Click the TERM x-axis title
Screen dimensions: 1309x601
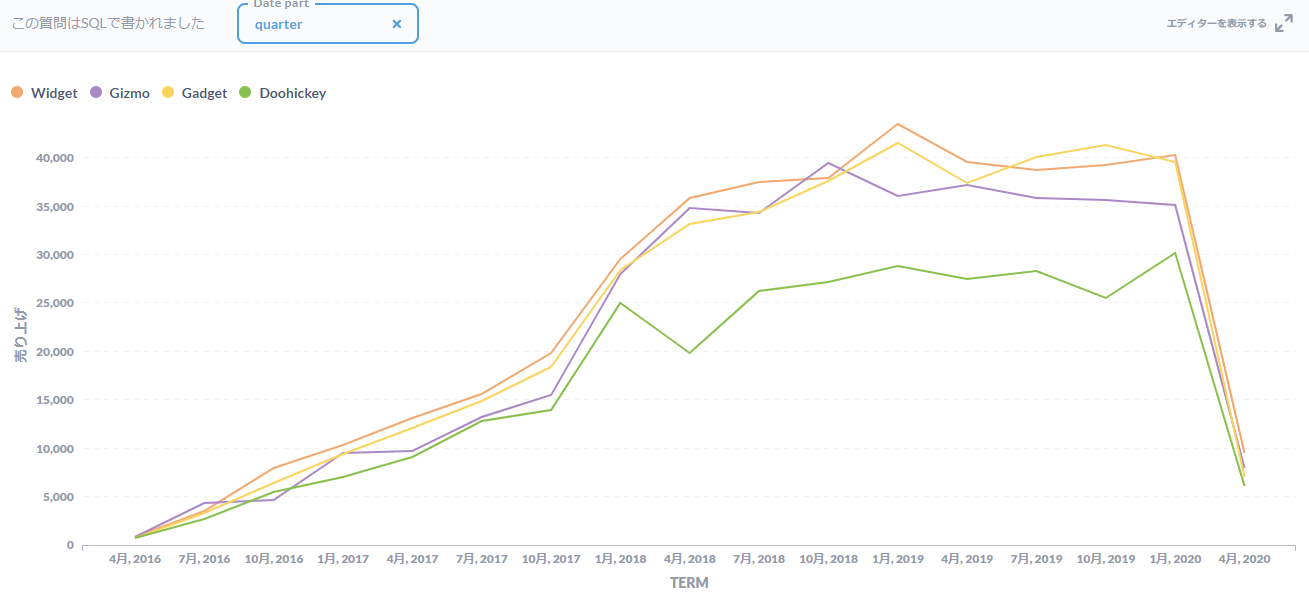point(689,583)
